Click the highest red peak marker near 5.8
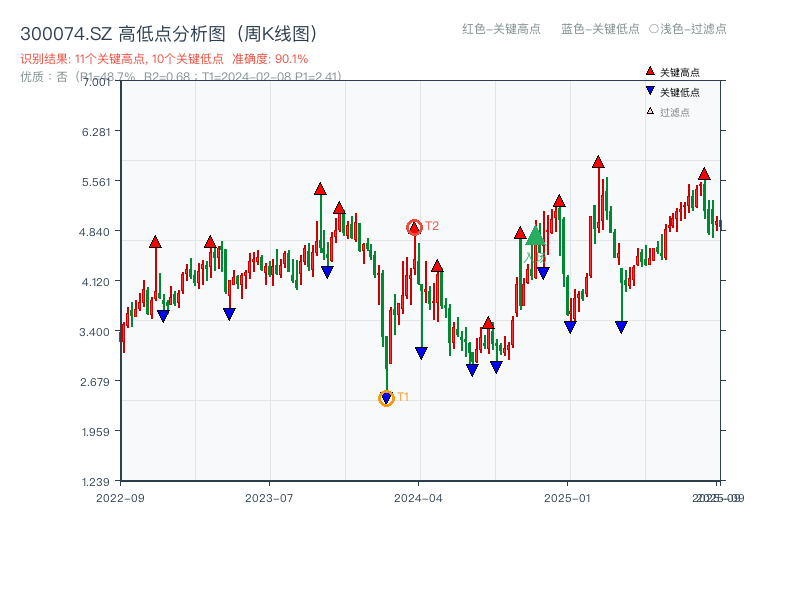The height and width of the screenshot is (600, 800). coord(598,162)
